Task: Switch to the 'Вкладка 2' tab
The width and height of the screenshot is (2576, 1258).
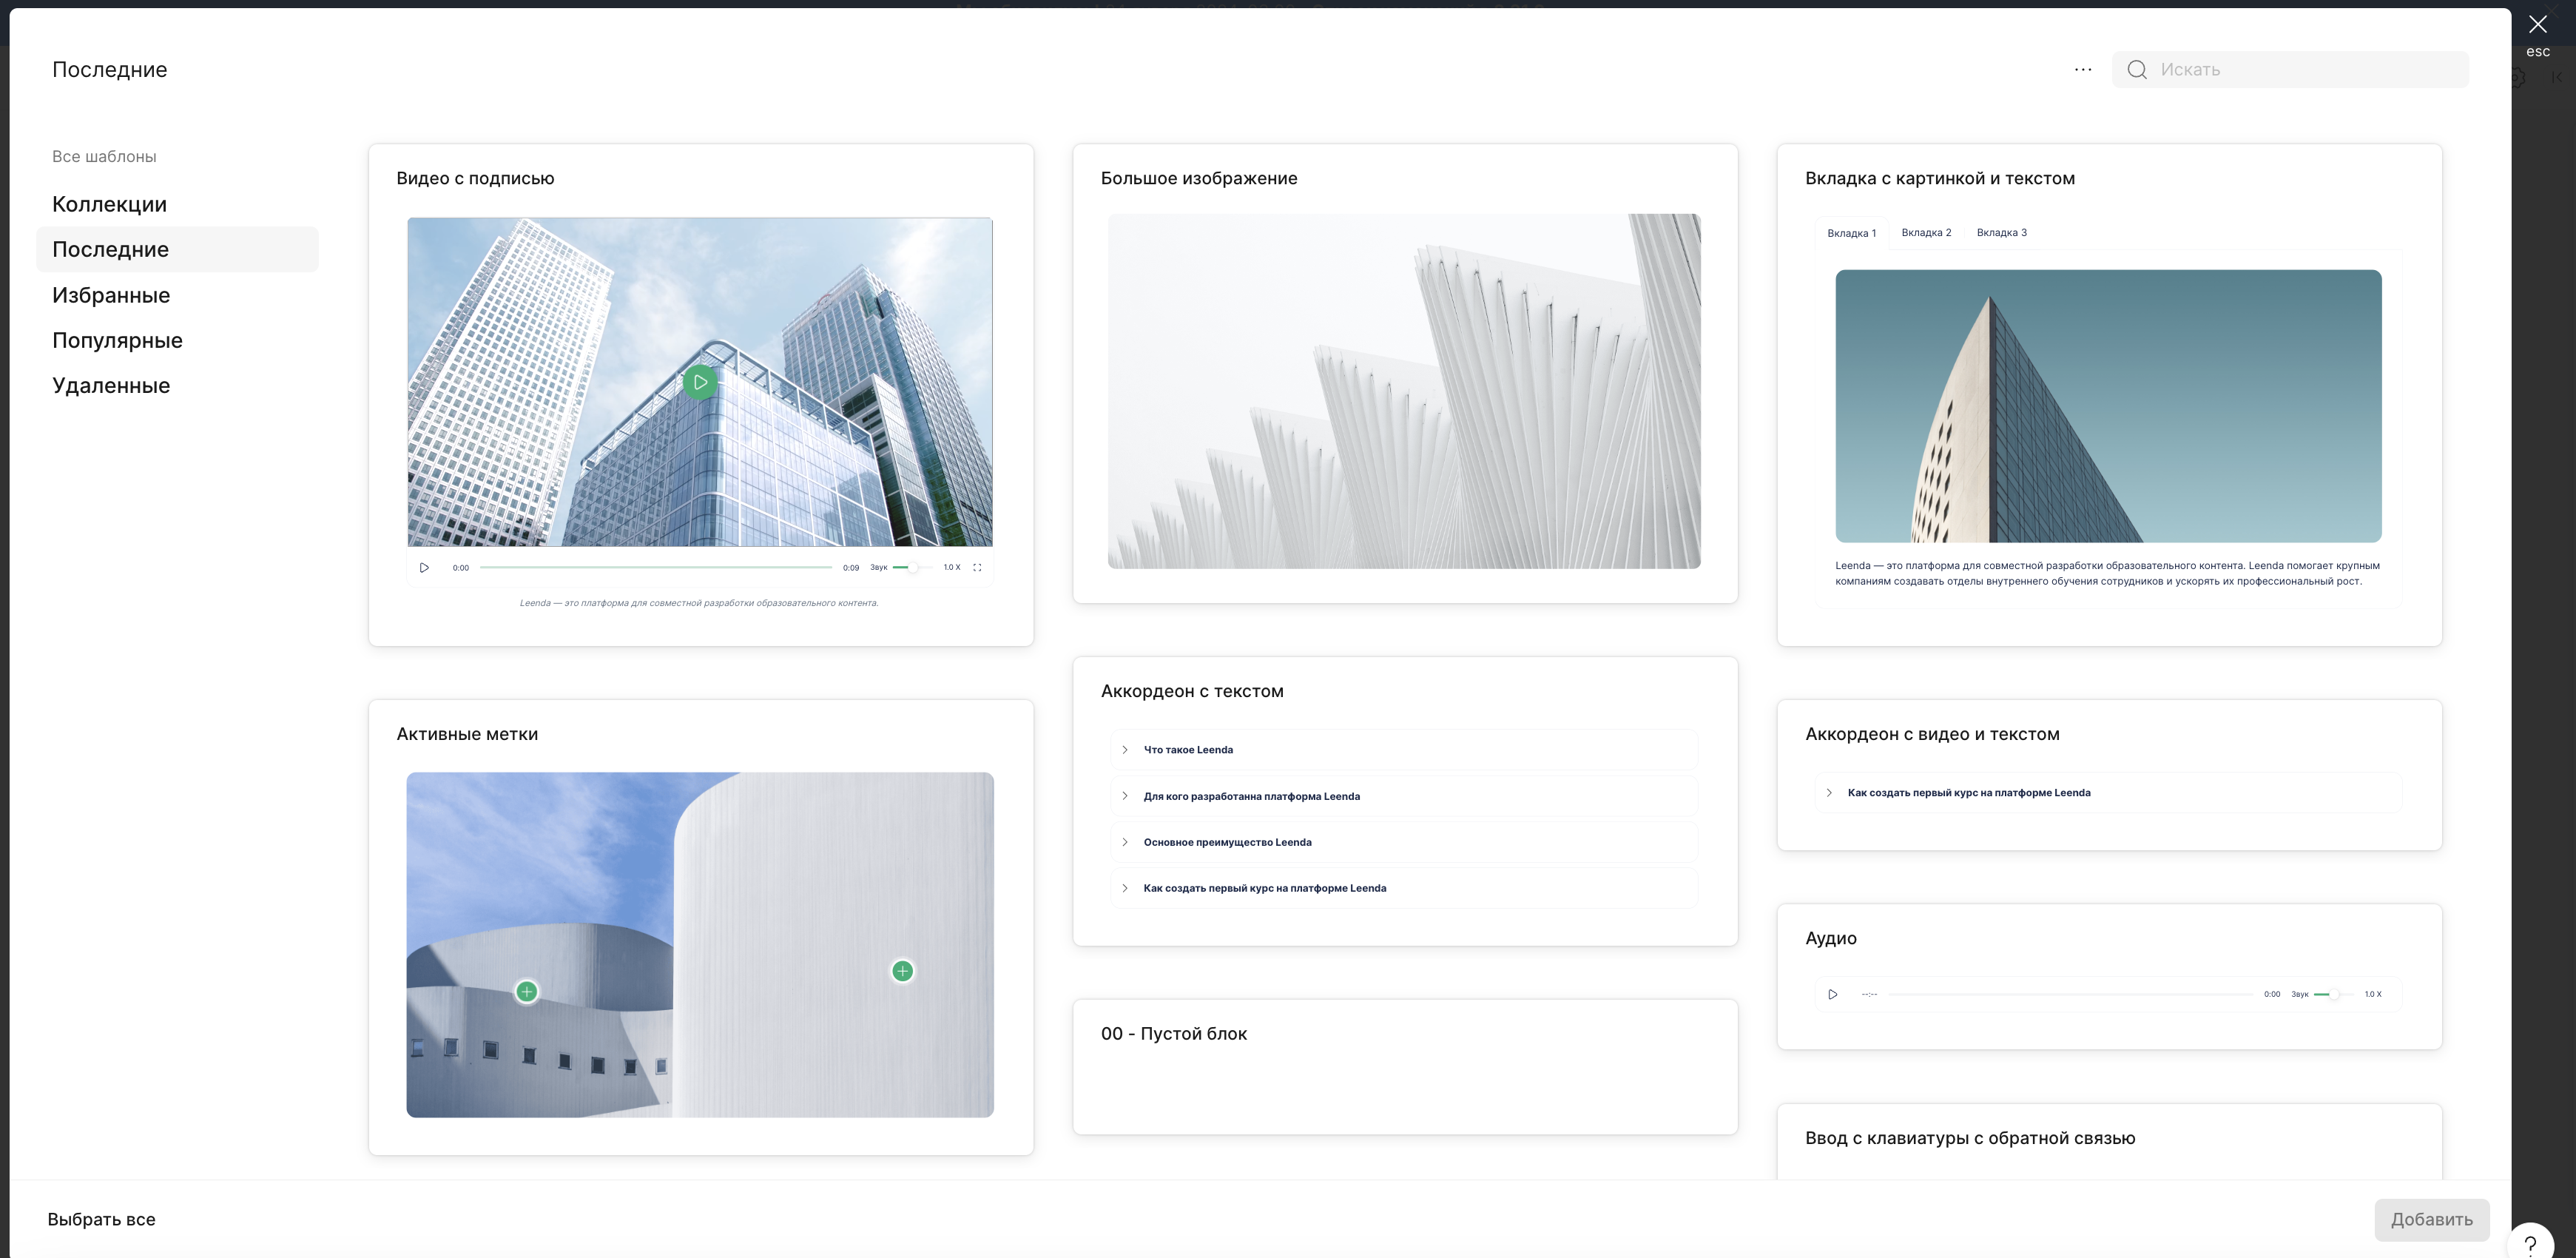Action: click(1926, 233)
